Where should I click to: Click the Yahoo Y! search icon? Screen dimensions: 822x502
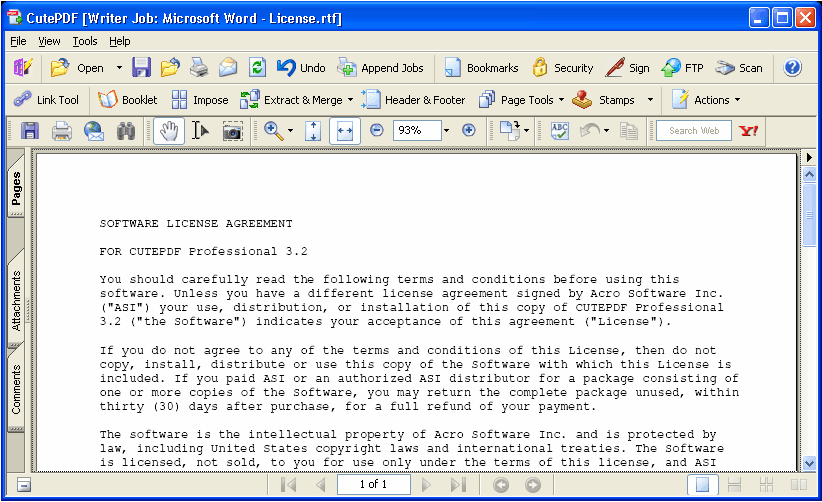click(x=748, y=130)
